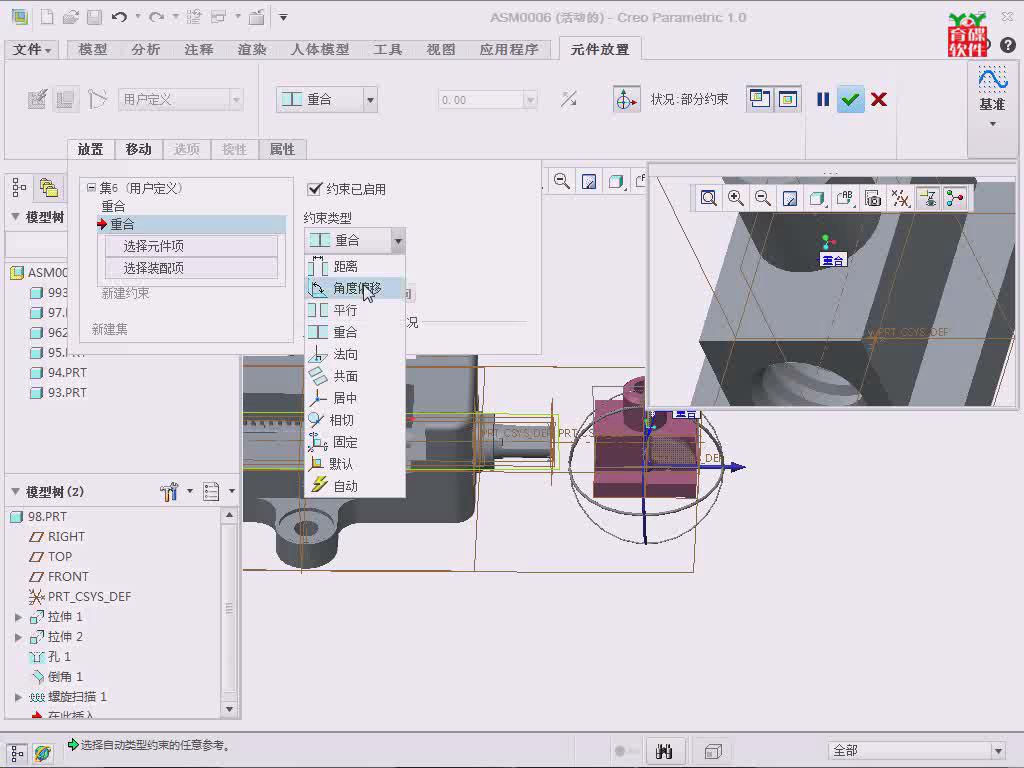Viewport: 1024px width, 768px height.
Task: Expand the 螺旋扫描 1 feature node
Action: pyautogui.click(x=18, y=697)
